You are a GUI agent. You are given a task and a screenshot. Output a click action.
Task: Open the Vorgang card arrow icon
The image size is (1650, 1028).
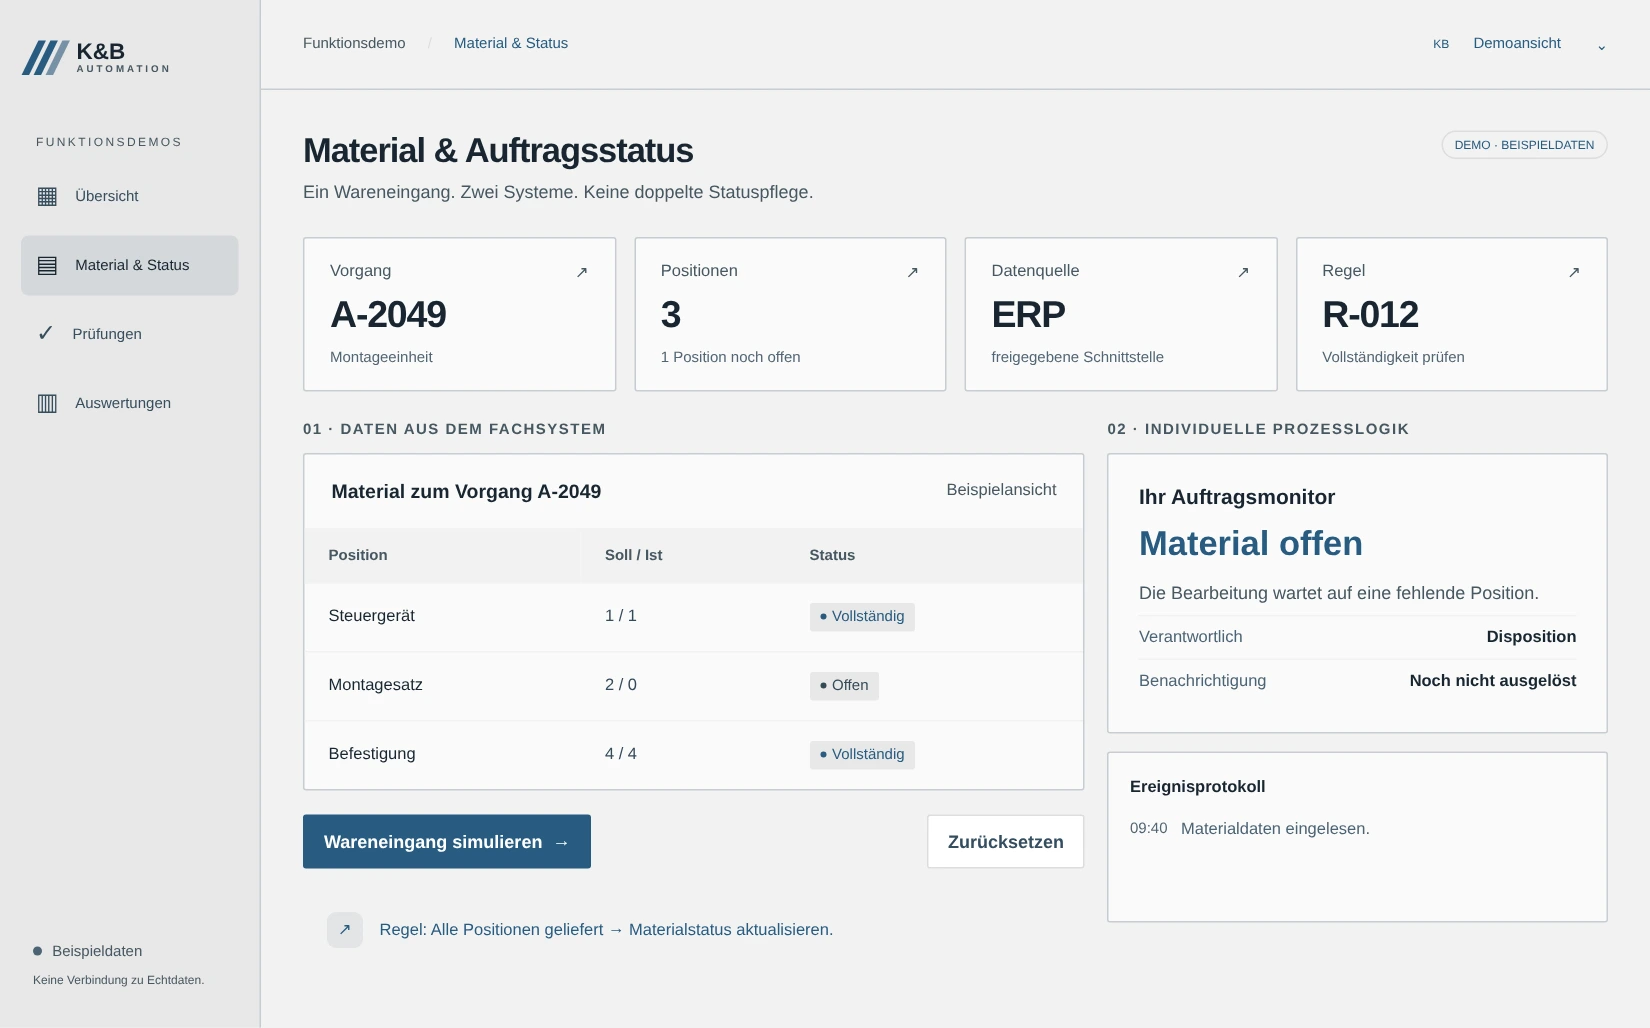coord(582,272)
